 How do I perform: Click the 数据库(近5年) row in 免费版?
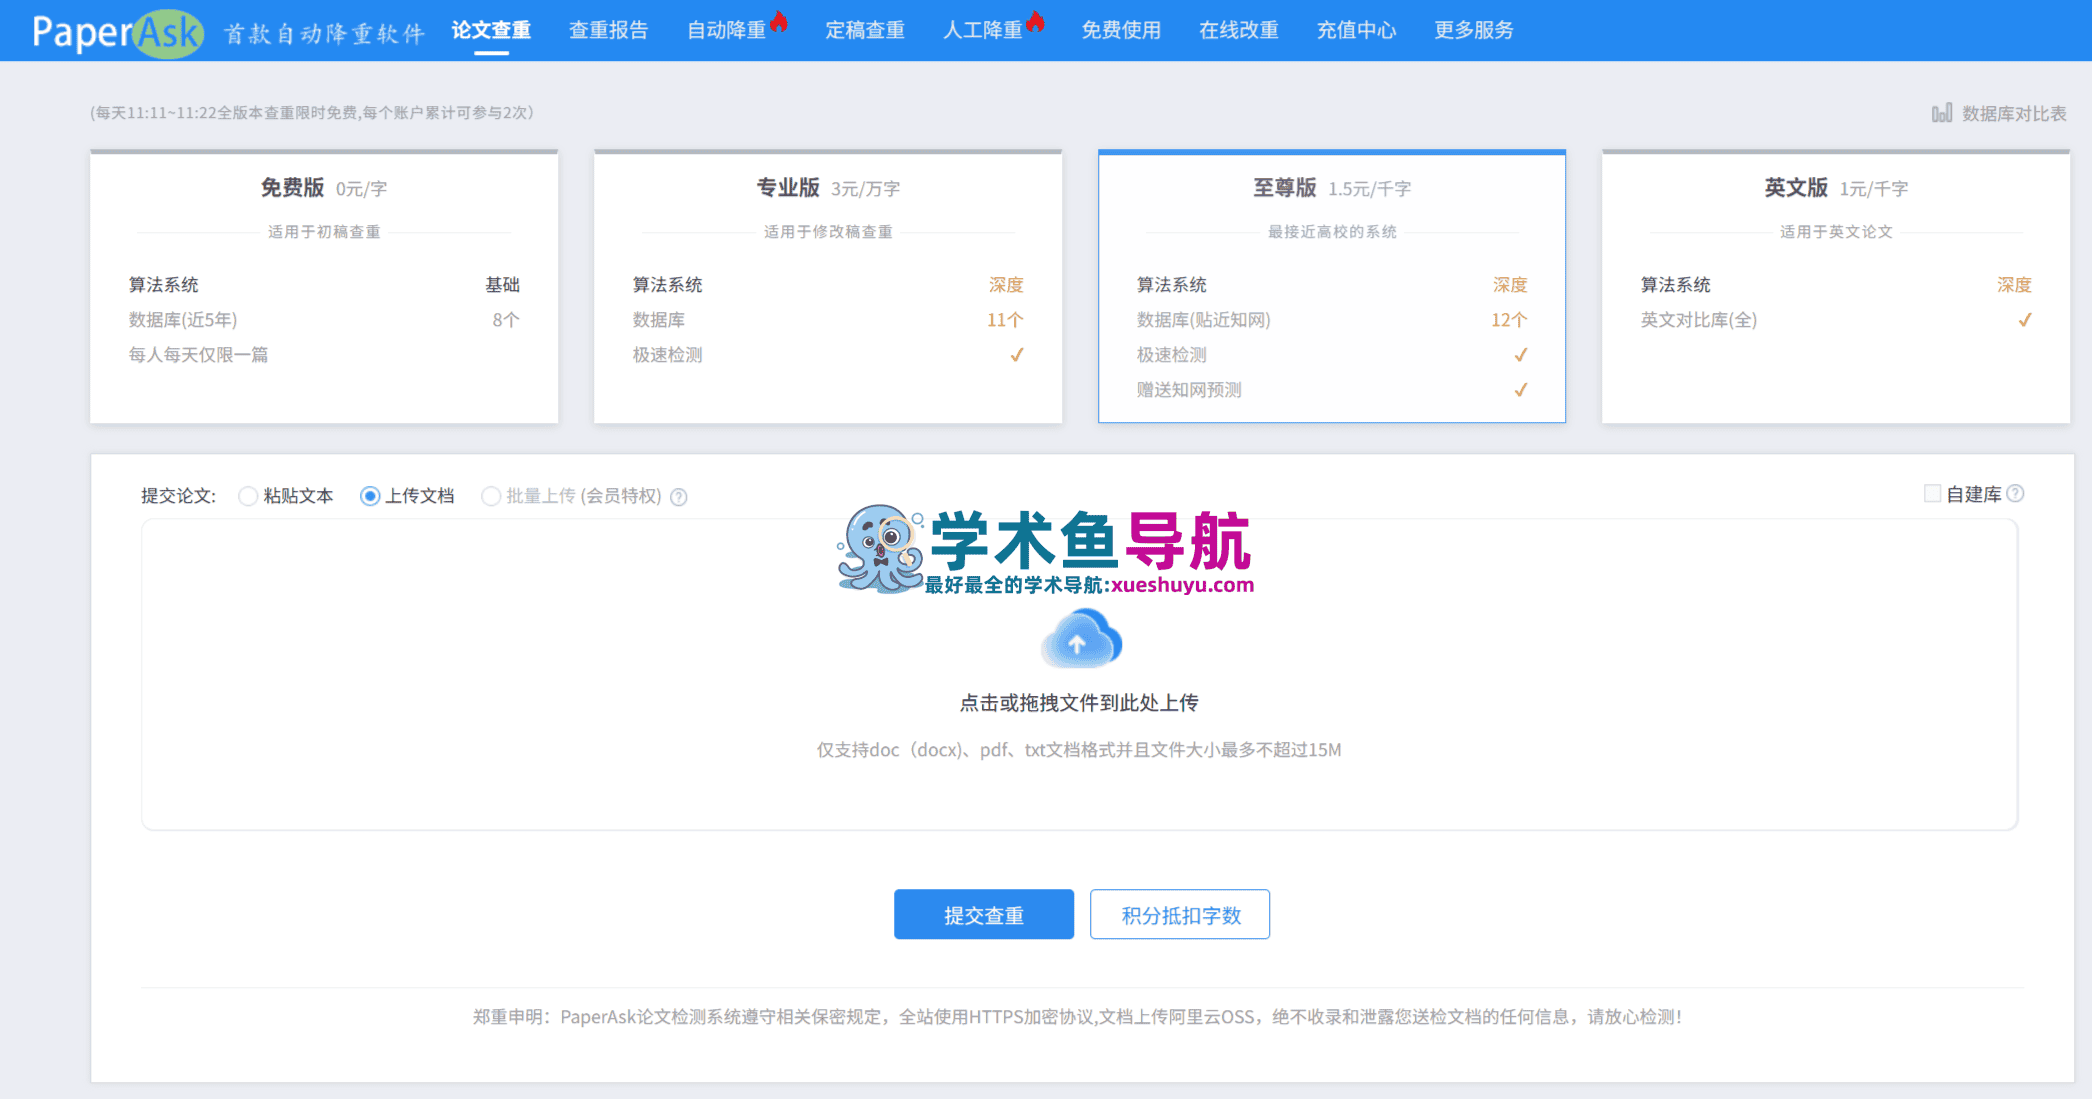(324, 320)
